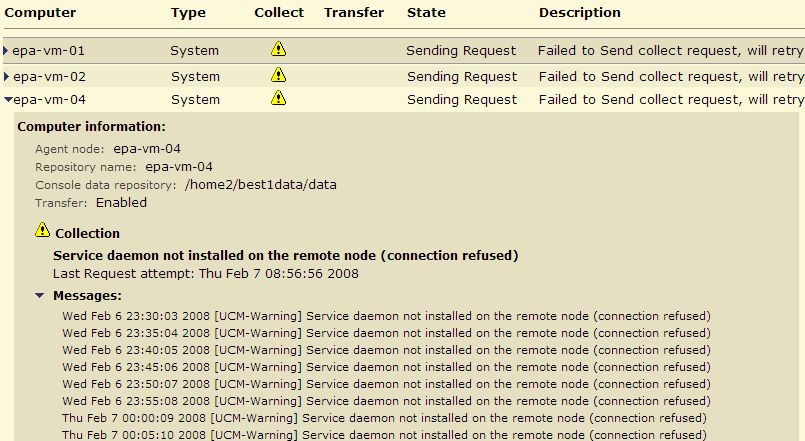Image resolution: width=805 pixels, height=441 pixels.
Task: Click the console data repository path /home2/best1data/data
Action: (261, 185)
